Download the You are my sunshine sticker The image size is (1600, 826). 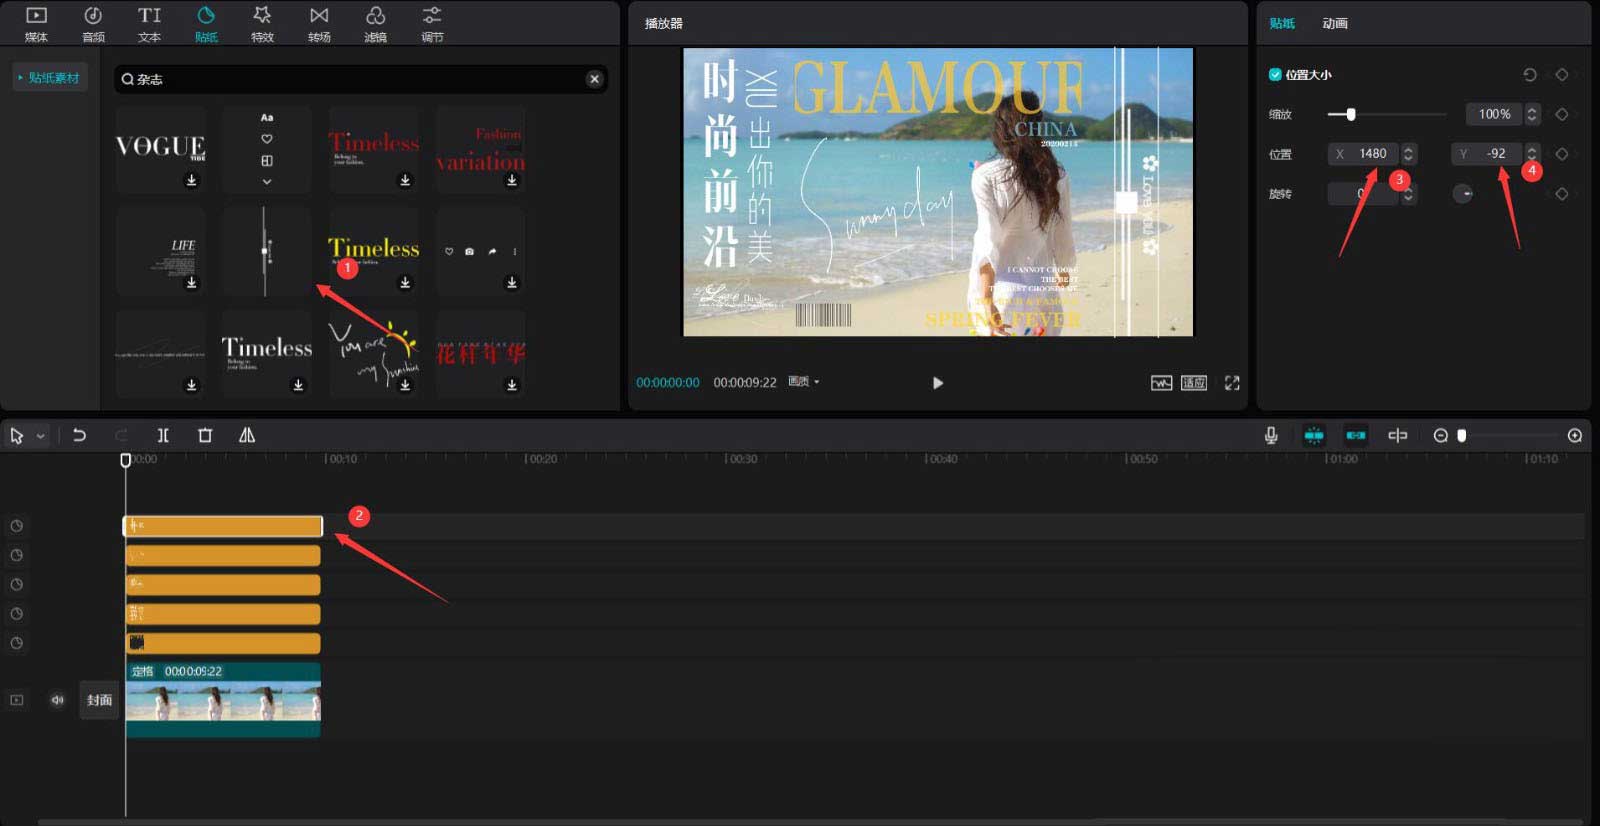tap(405, 385)
